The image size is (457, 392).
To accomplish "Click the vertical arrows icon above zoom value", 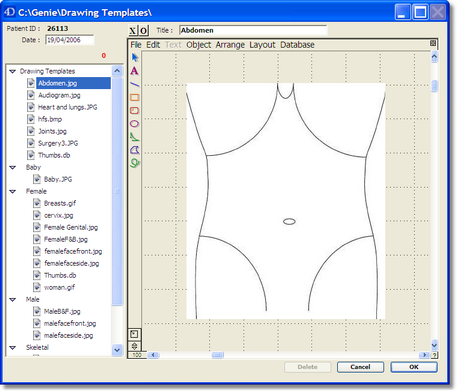I will [x=134, y=346].
